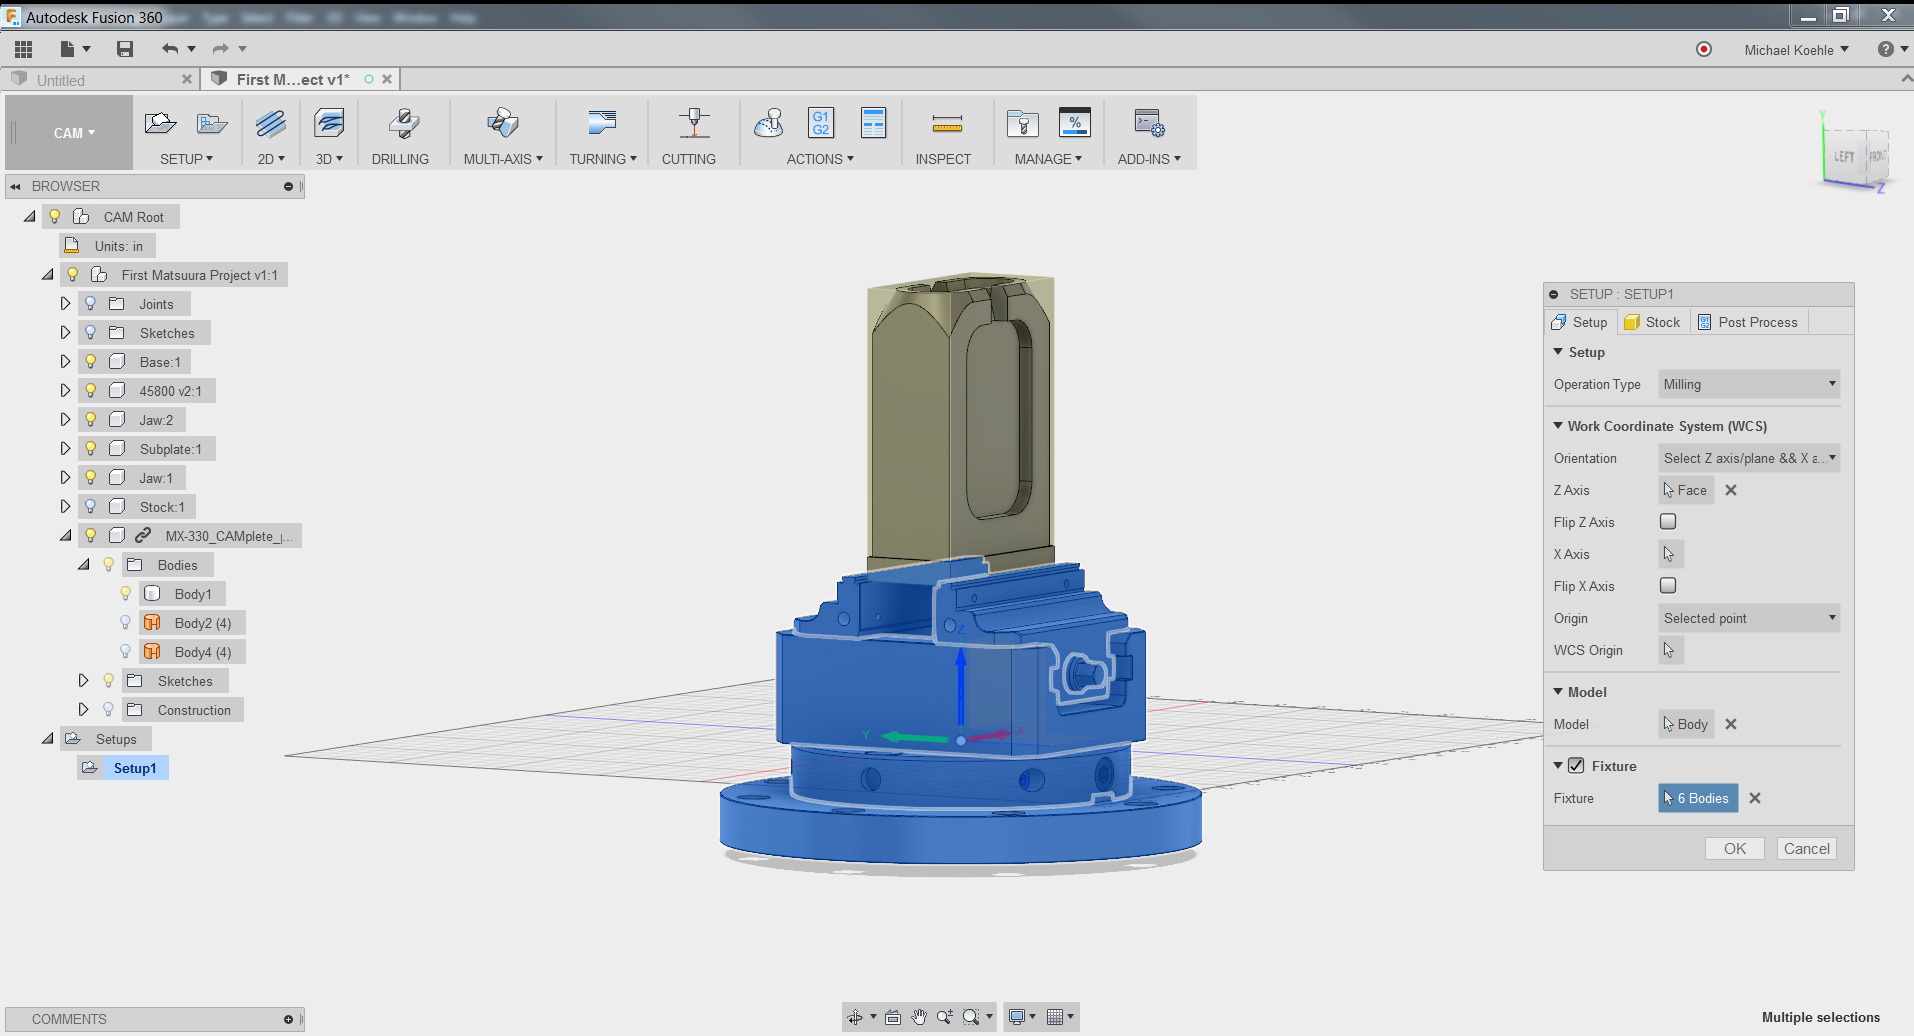The image size is (1914, 1036).
Task: Switch to the Stock tab
Action: coord(1653,322)
